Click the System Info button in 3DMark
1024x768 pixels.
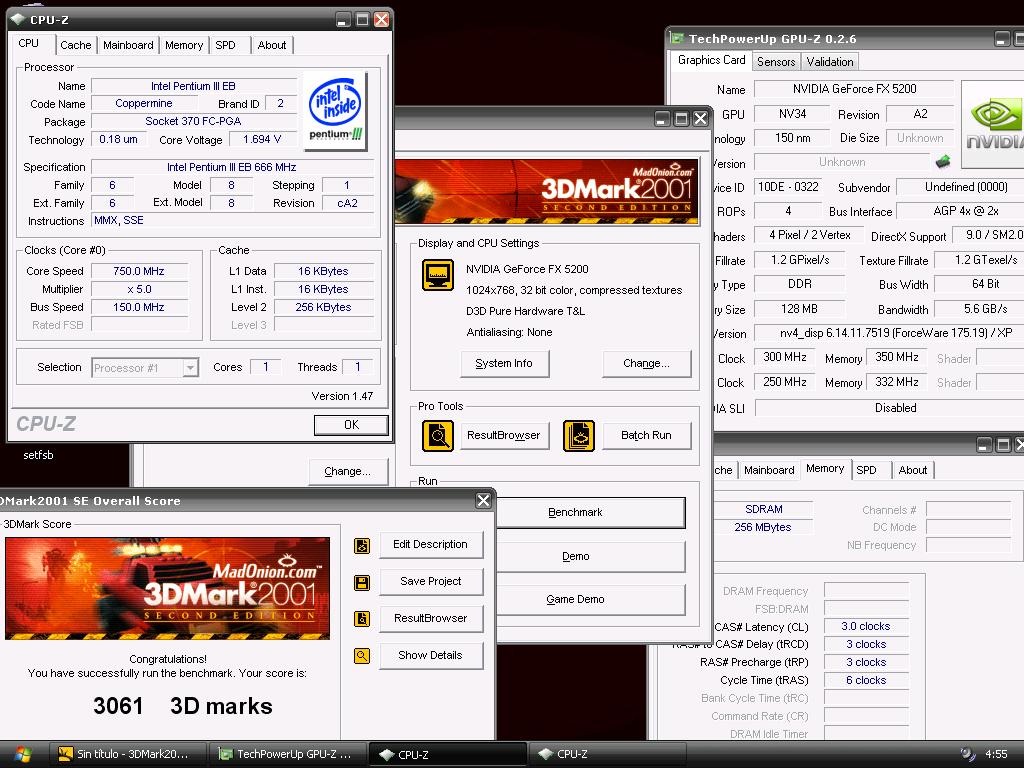(504, 364)
